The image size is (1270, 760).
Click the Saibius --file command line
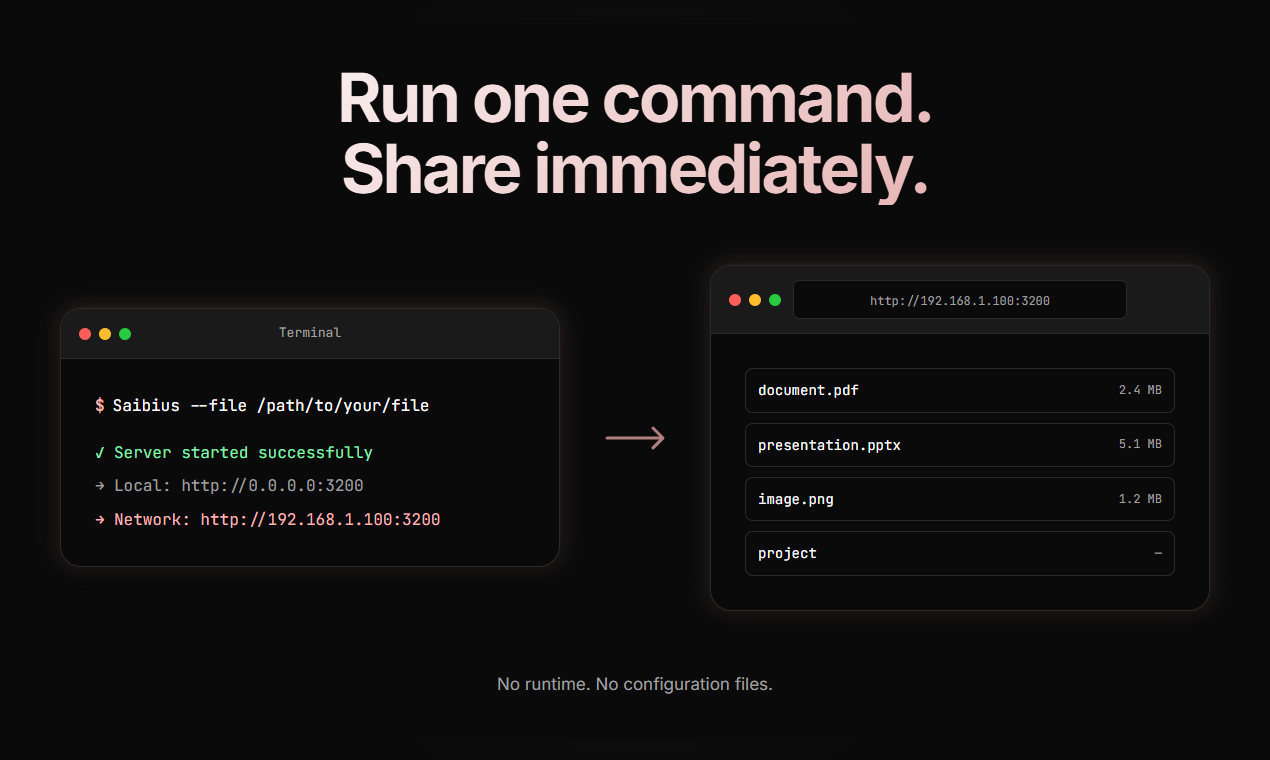tap(262, 406)
